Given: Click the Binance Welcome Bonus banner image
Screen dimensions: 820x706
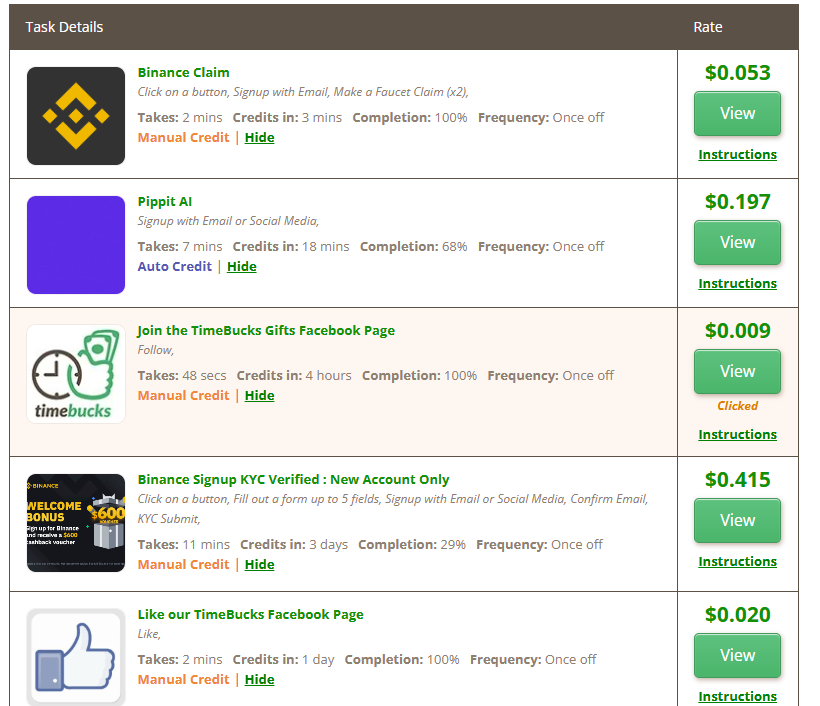Looking at the screenshot, I should coord(76,523).
